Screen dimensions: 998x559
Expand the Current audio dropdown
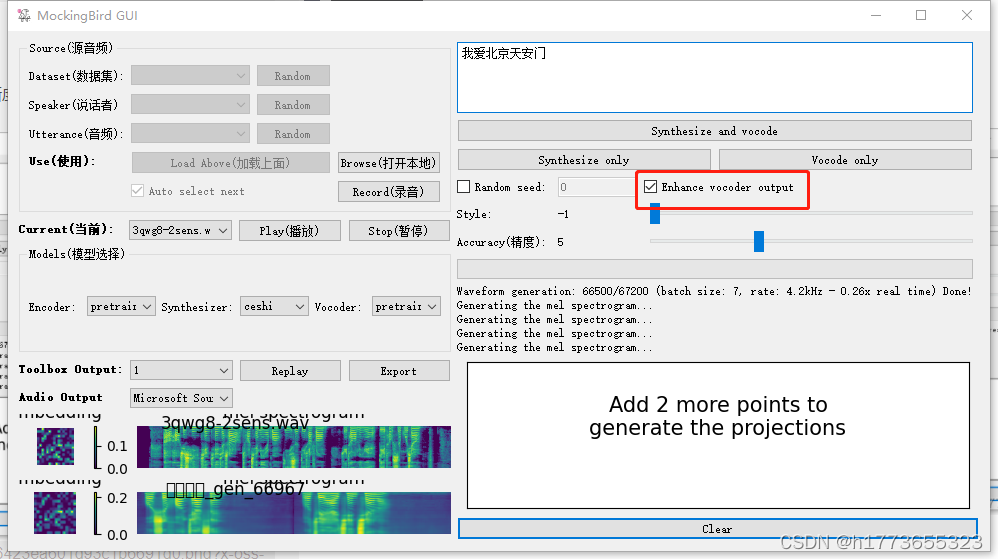[x=180, y=230]
